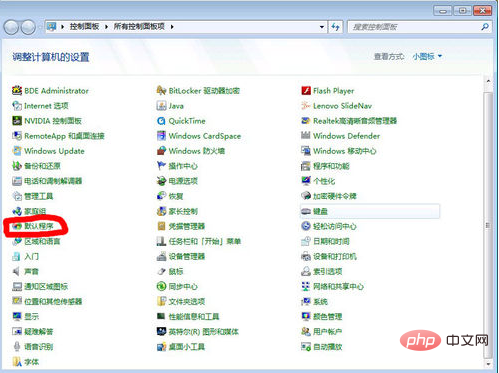
Task: Open Windows Update icon
Action: [17, 151]
